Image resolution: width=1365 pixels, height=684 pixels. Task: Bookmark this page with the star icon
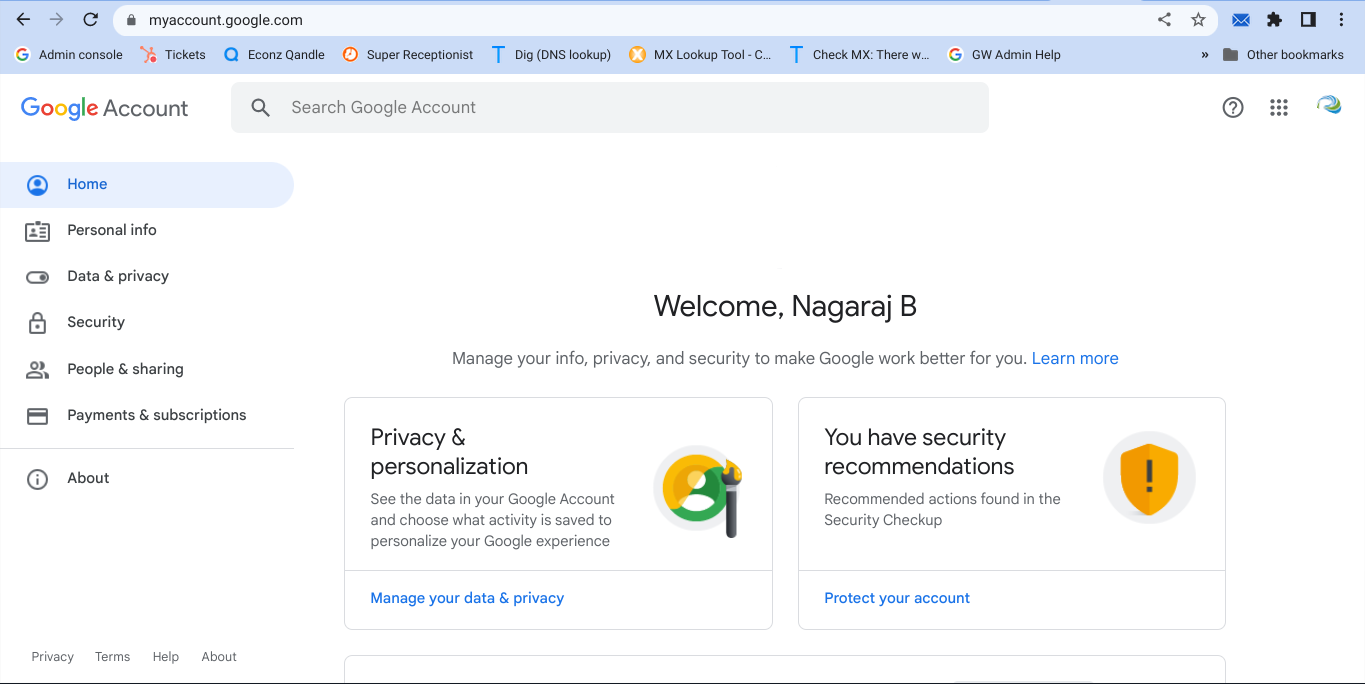[x=1198, y=19]
